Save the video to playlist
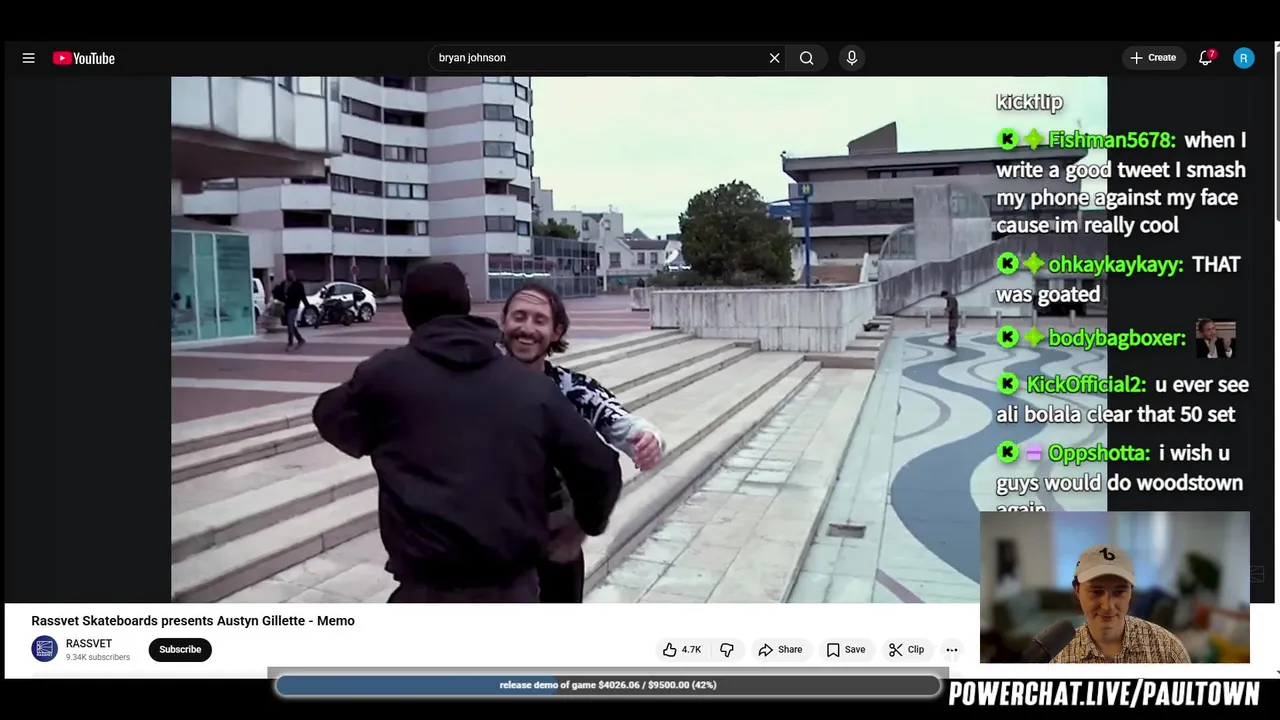The image size is (1280, 720). click(x=846, y=650)
